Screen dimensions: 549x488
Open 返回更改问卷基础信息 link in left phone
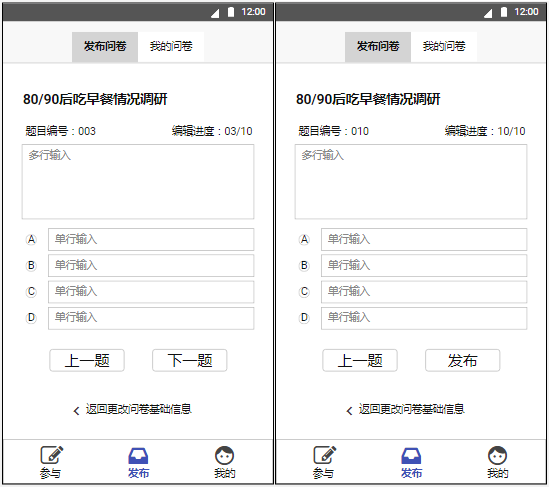pos(139,410)
